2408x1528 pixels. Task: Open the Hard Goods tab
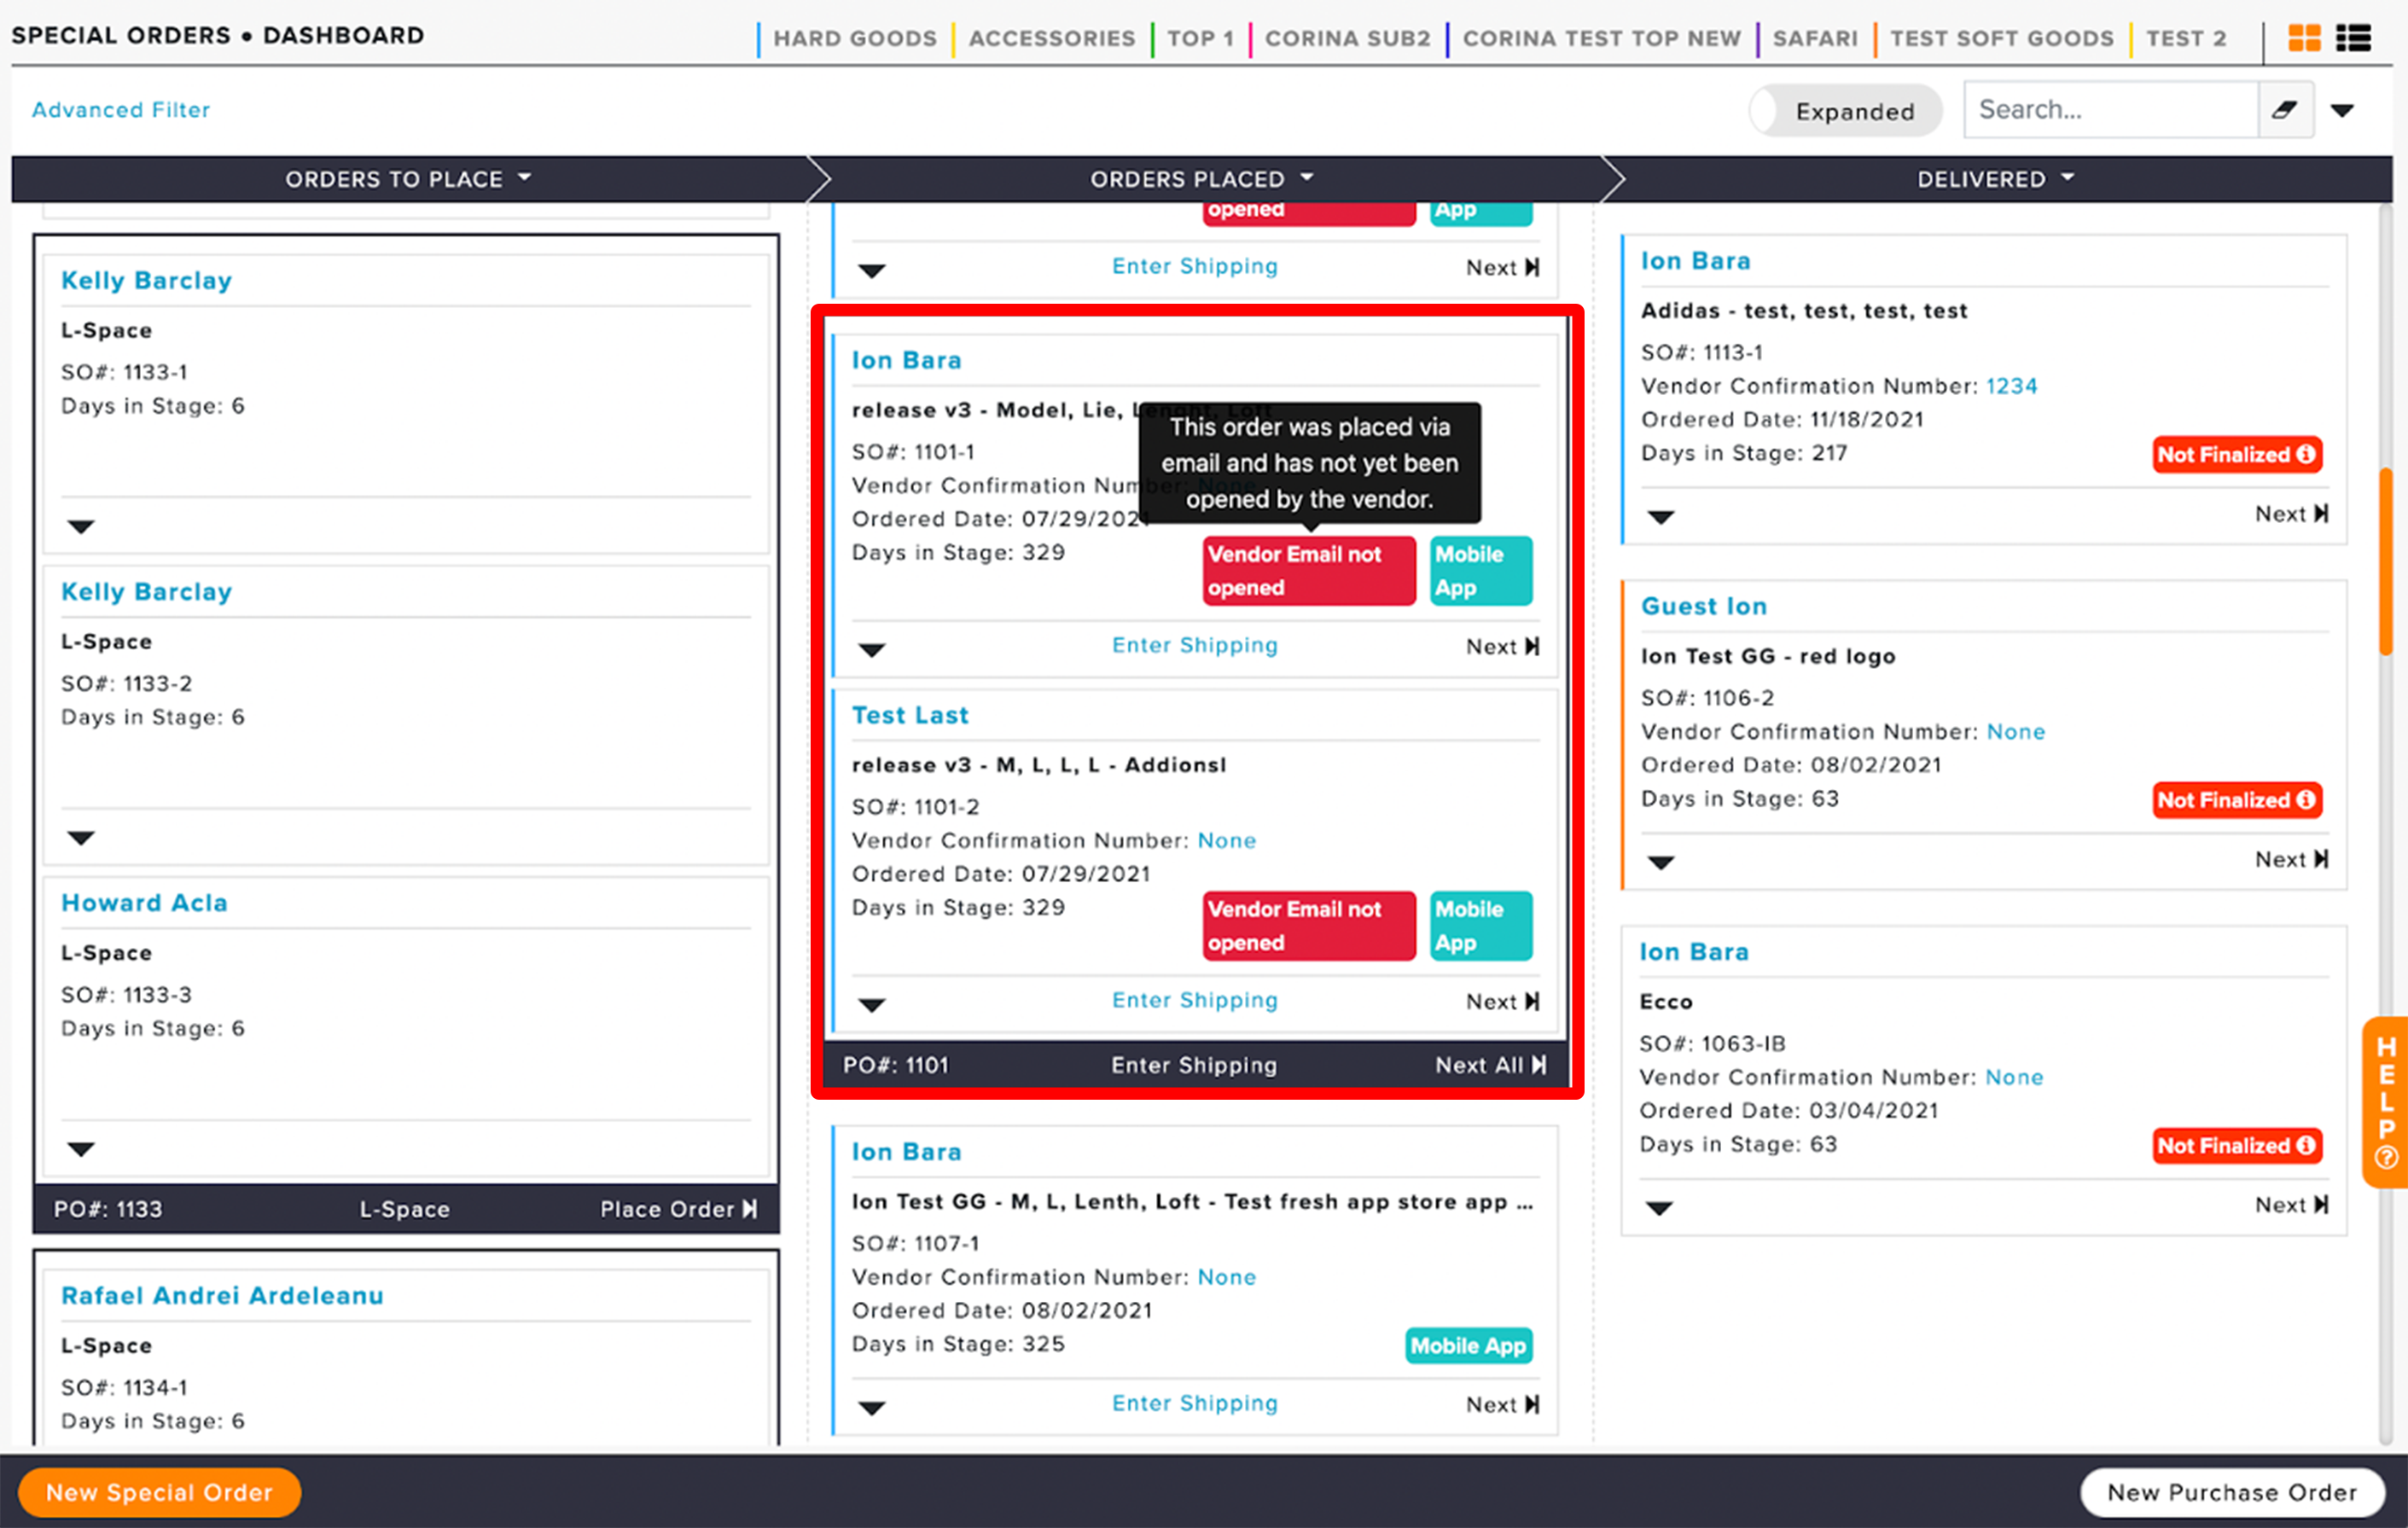tap(854, 39)
